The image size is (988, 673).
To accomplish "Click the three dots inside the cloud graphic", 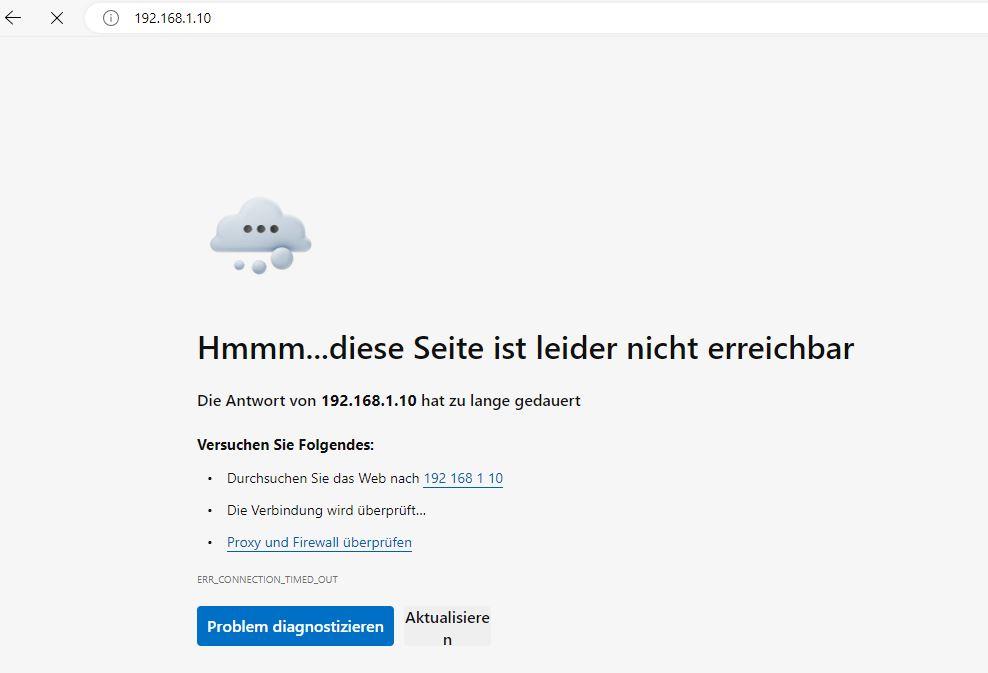I will [260, 229].
